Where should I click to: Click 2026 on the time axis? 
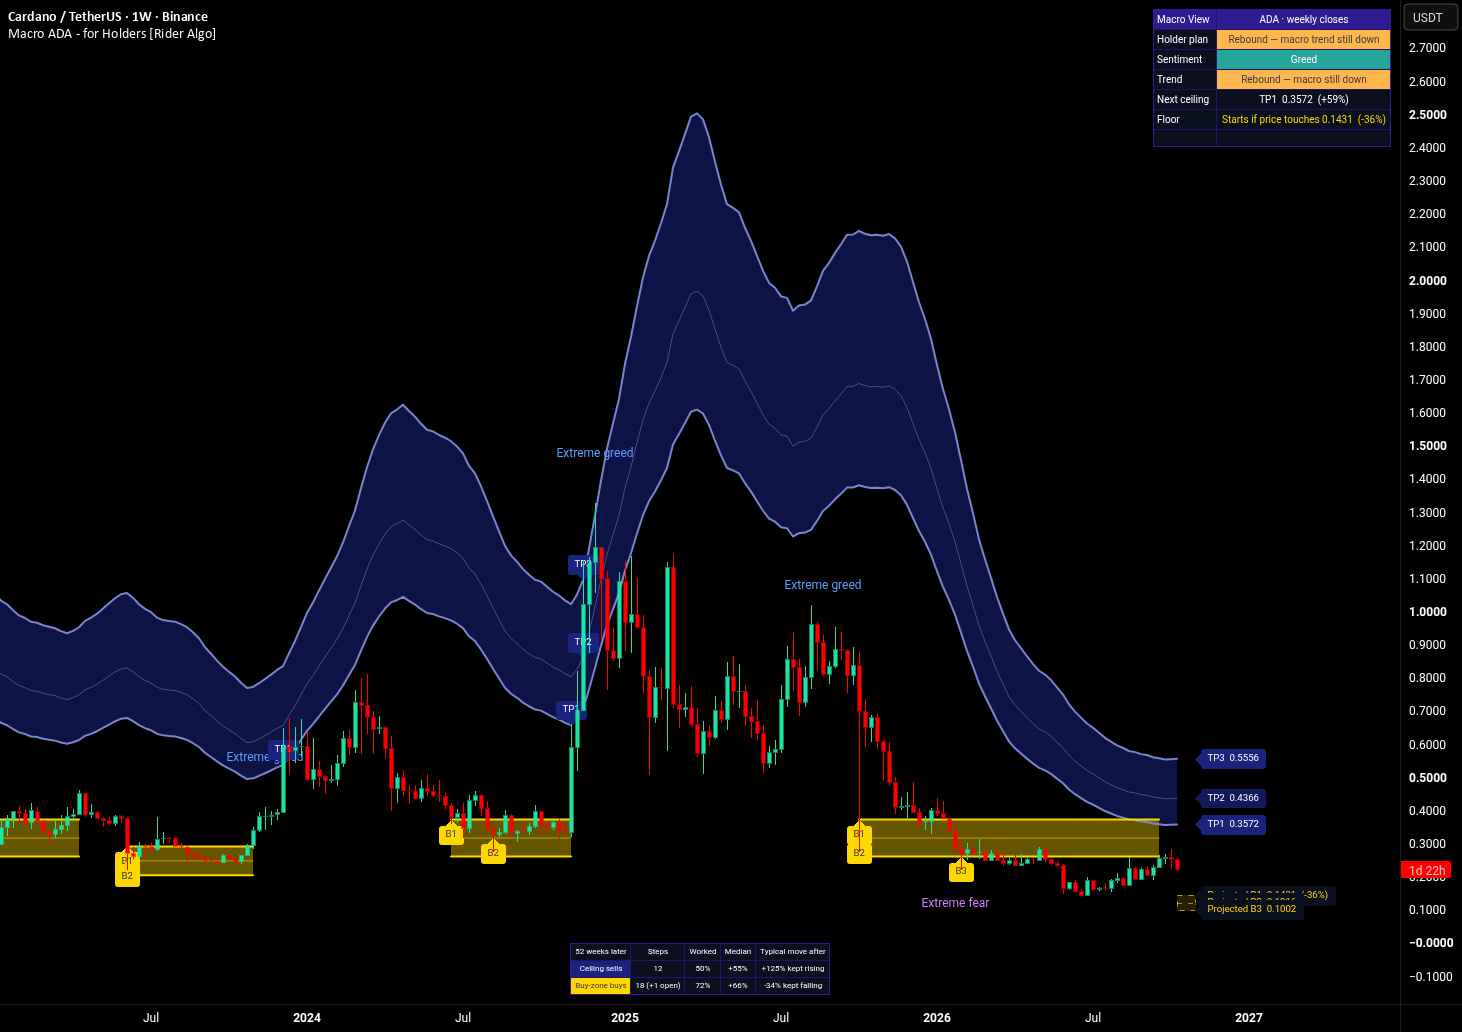tap(937, 1018)
